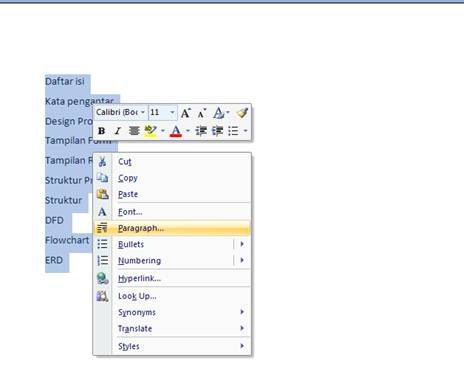Choose Cut from context menu
The height and width of the screenshot is (375, 464).
tap(172, 162)
